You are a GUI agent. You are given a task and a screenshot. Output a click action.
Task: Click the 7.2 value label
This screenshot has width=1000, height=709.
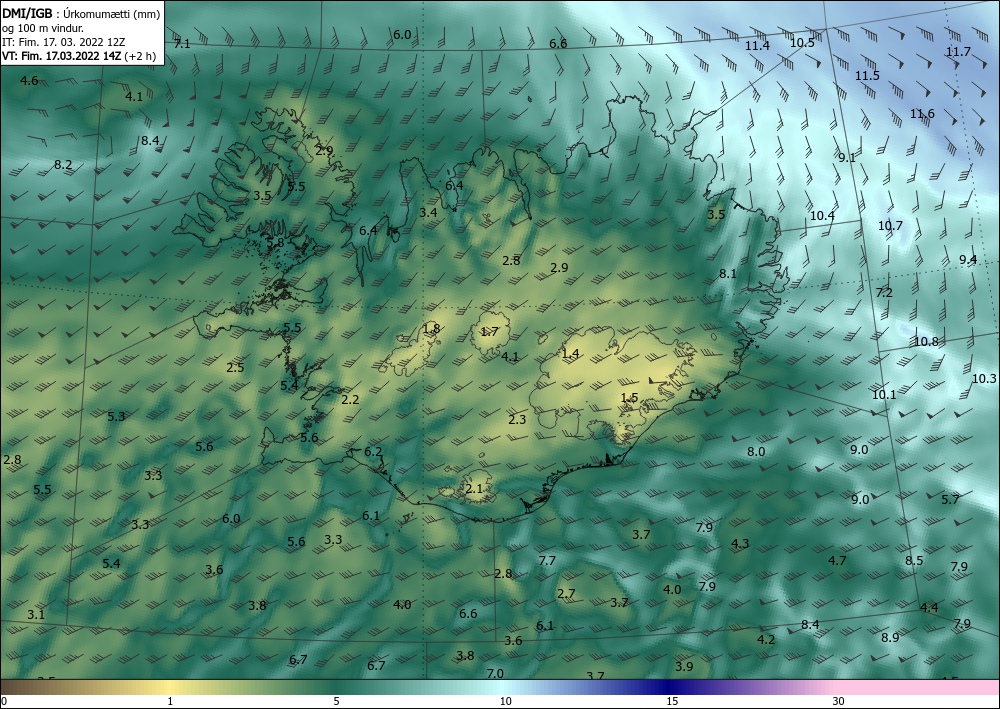coord(884,293)
